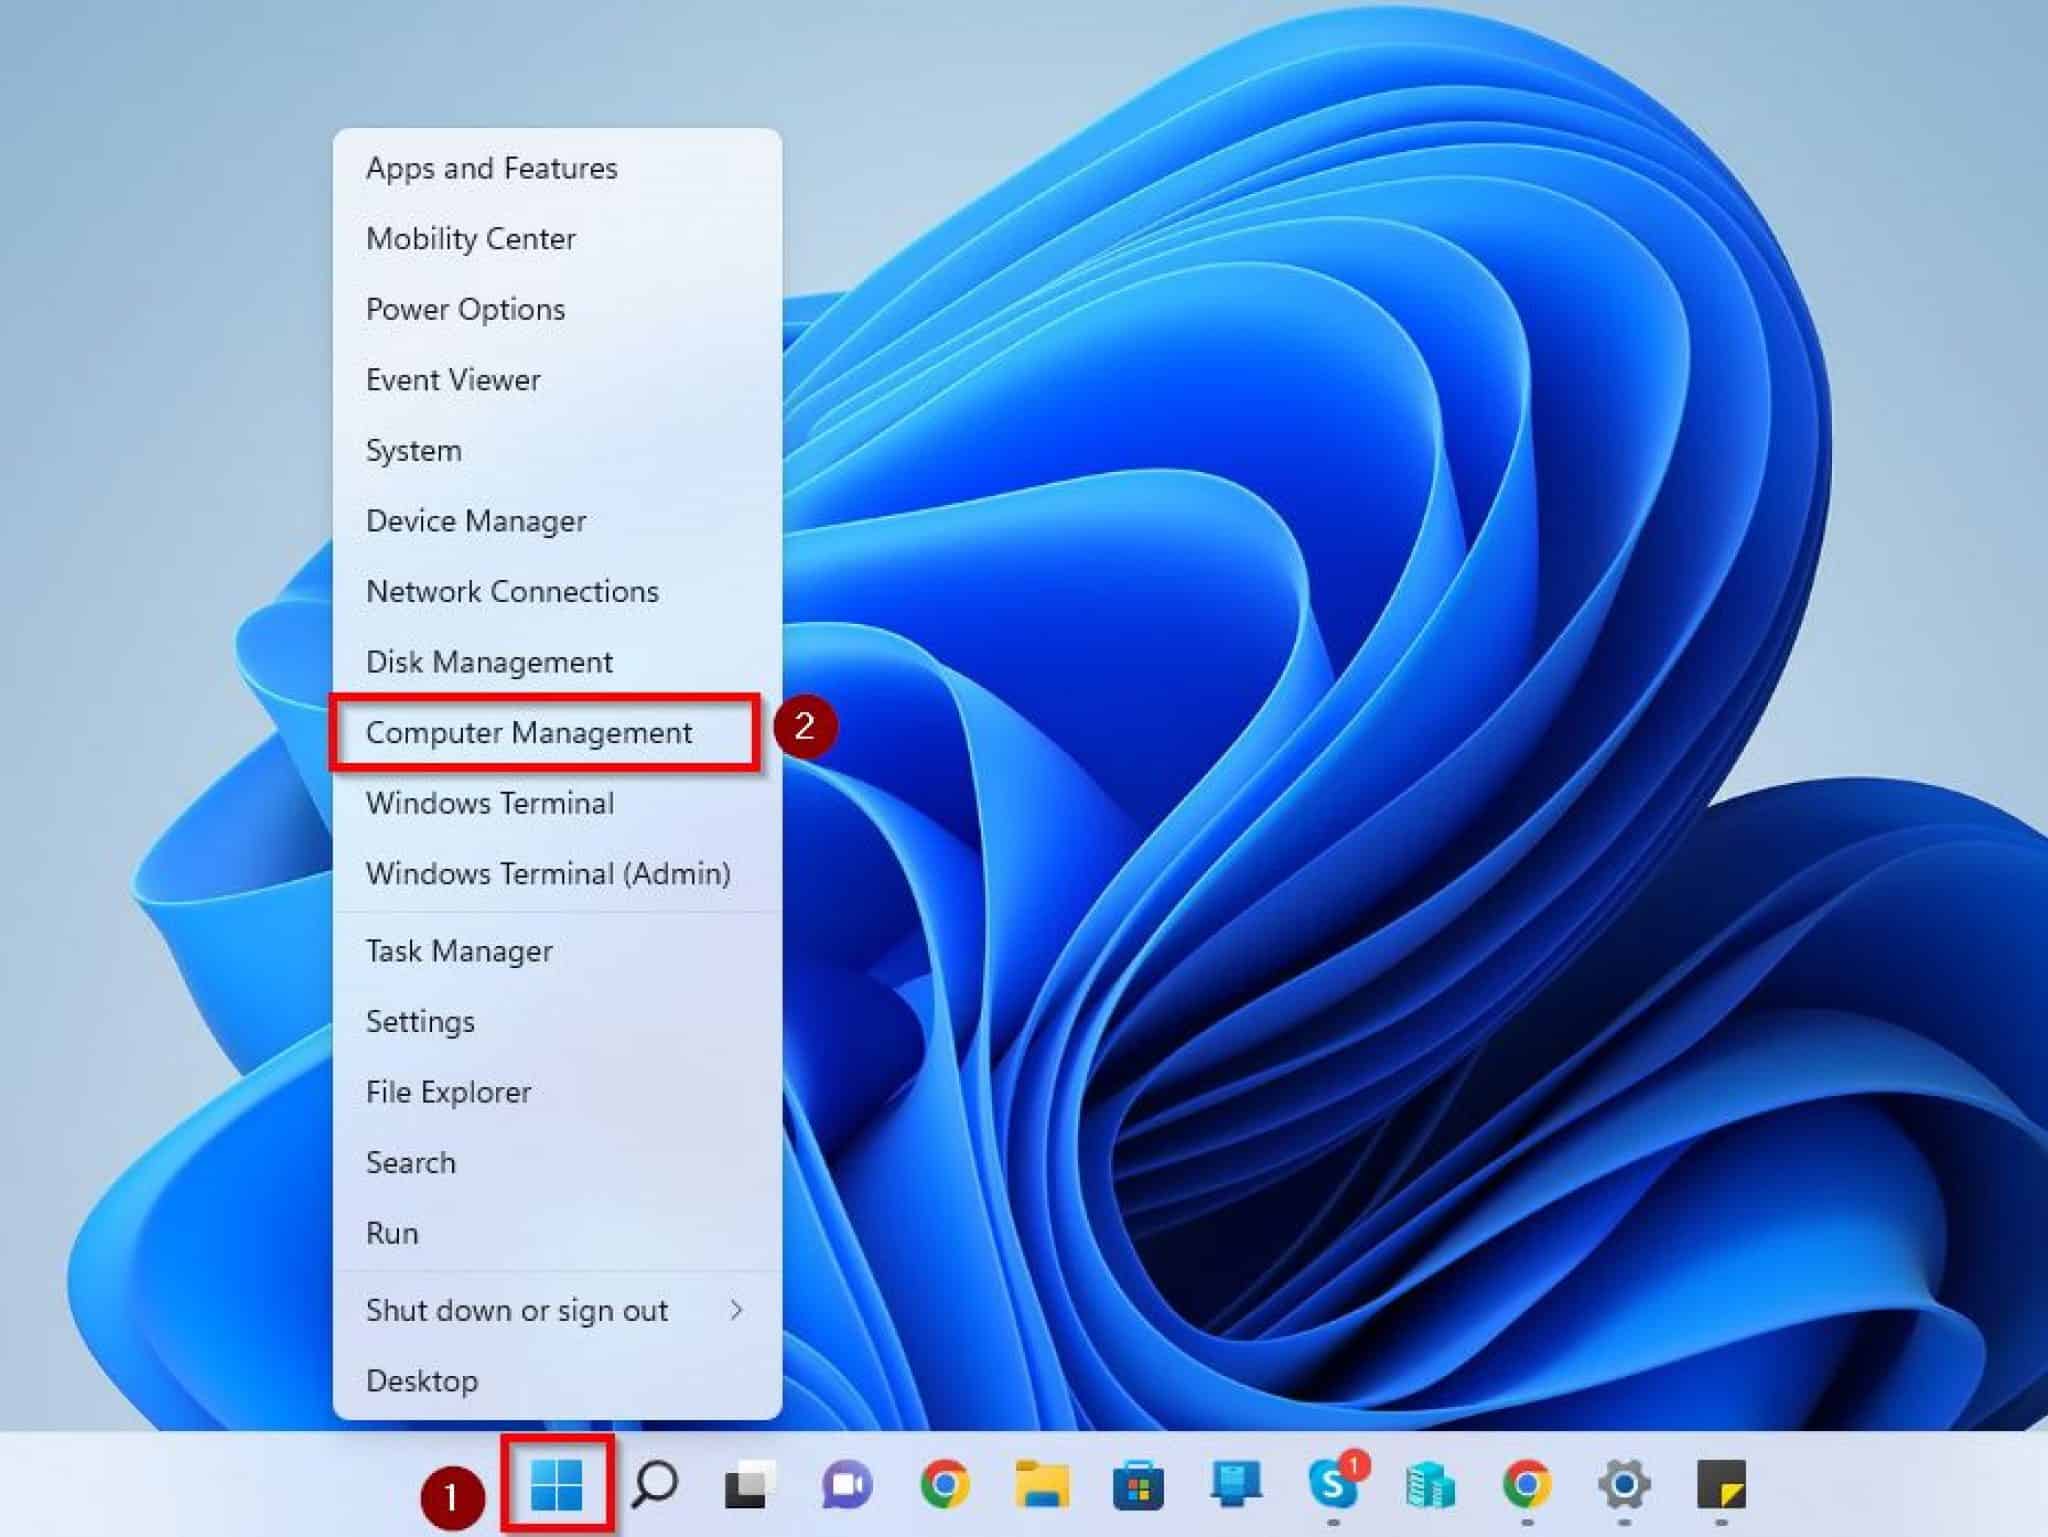Open Computer Management
This screenshot has height=1537, width=2048.
(x=529, y=732)
